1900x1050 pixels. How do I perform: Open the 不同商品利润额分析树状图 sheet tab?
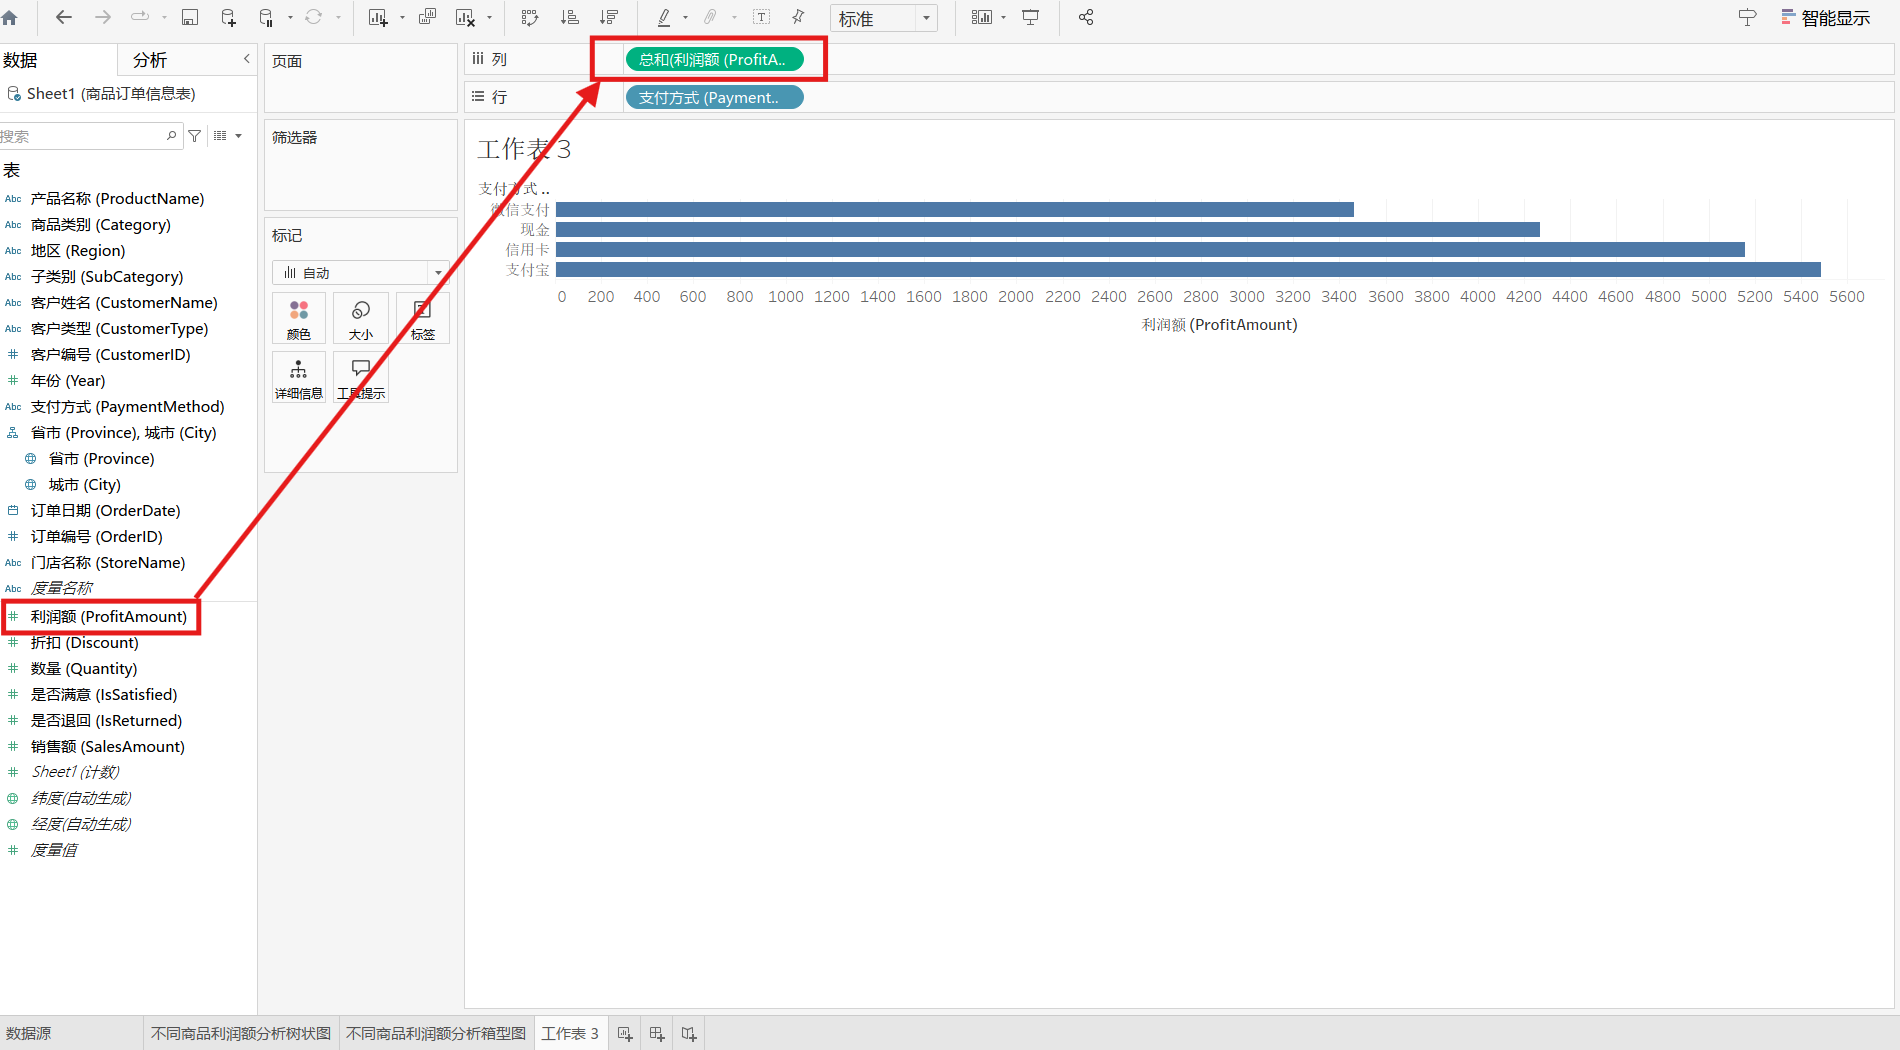240,1033
